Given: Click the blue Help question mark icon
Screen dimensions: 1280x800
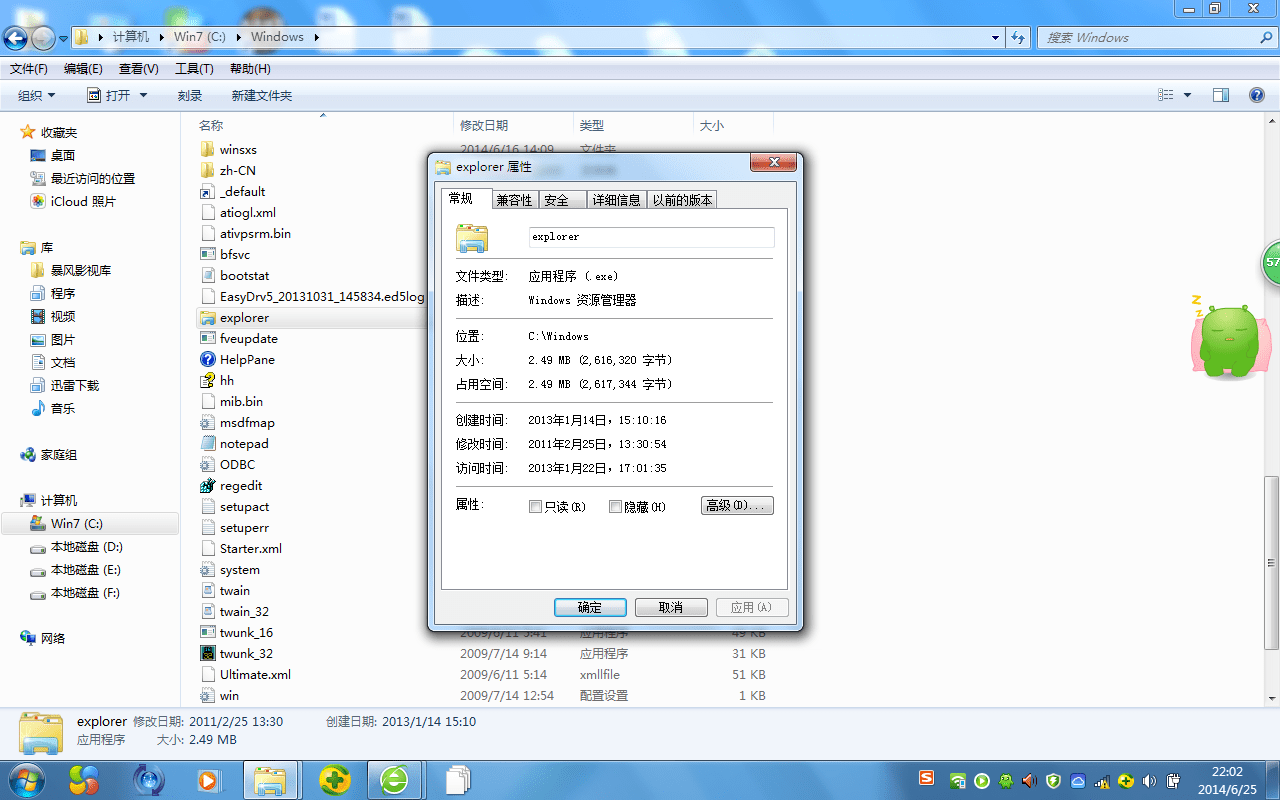Looking at the screenshot, I should tap(1257, 94).
